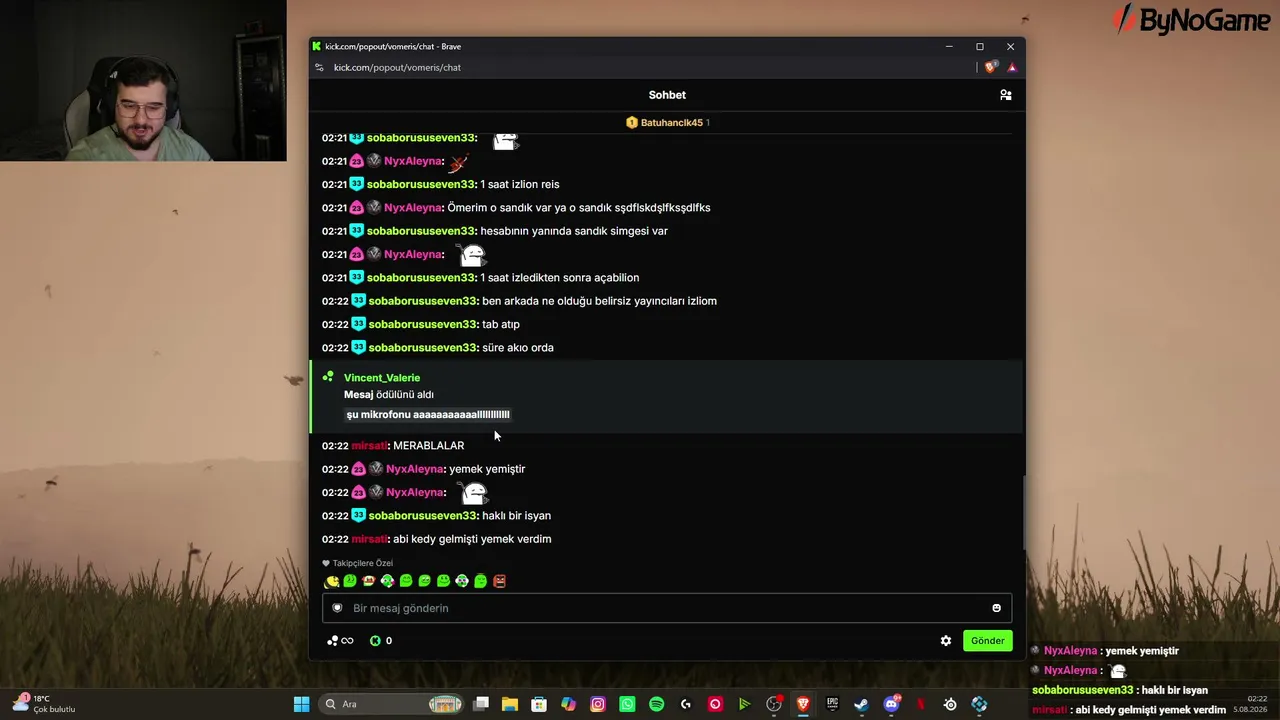Image resolution: width=1280 pixels, height=720 pixels.
Task: Click the message 'süre akıo orda'
Action: coord(518,348)
